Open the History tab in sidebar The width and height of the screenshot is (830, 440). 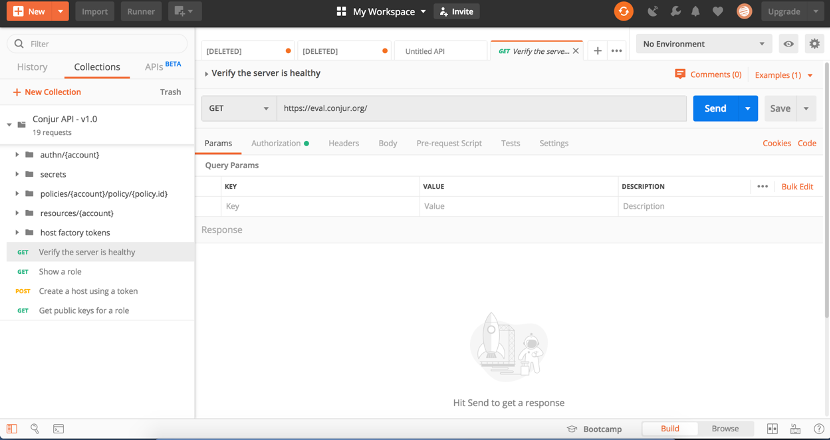pyautogui.click(x=32, y=67)
